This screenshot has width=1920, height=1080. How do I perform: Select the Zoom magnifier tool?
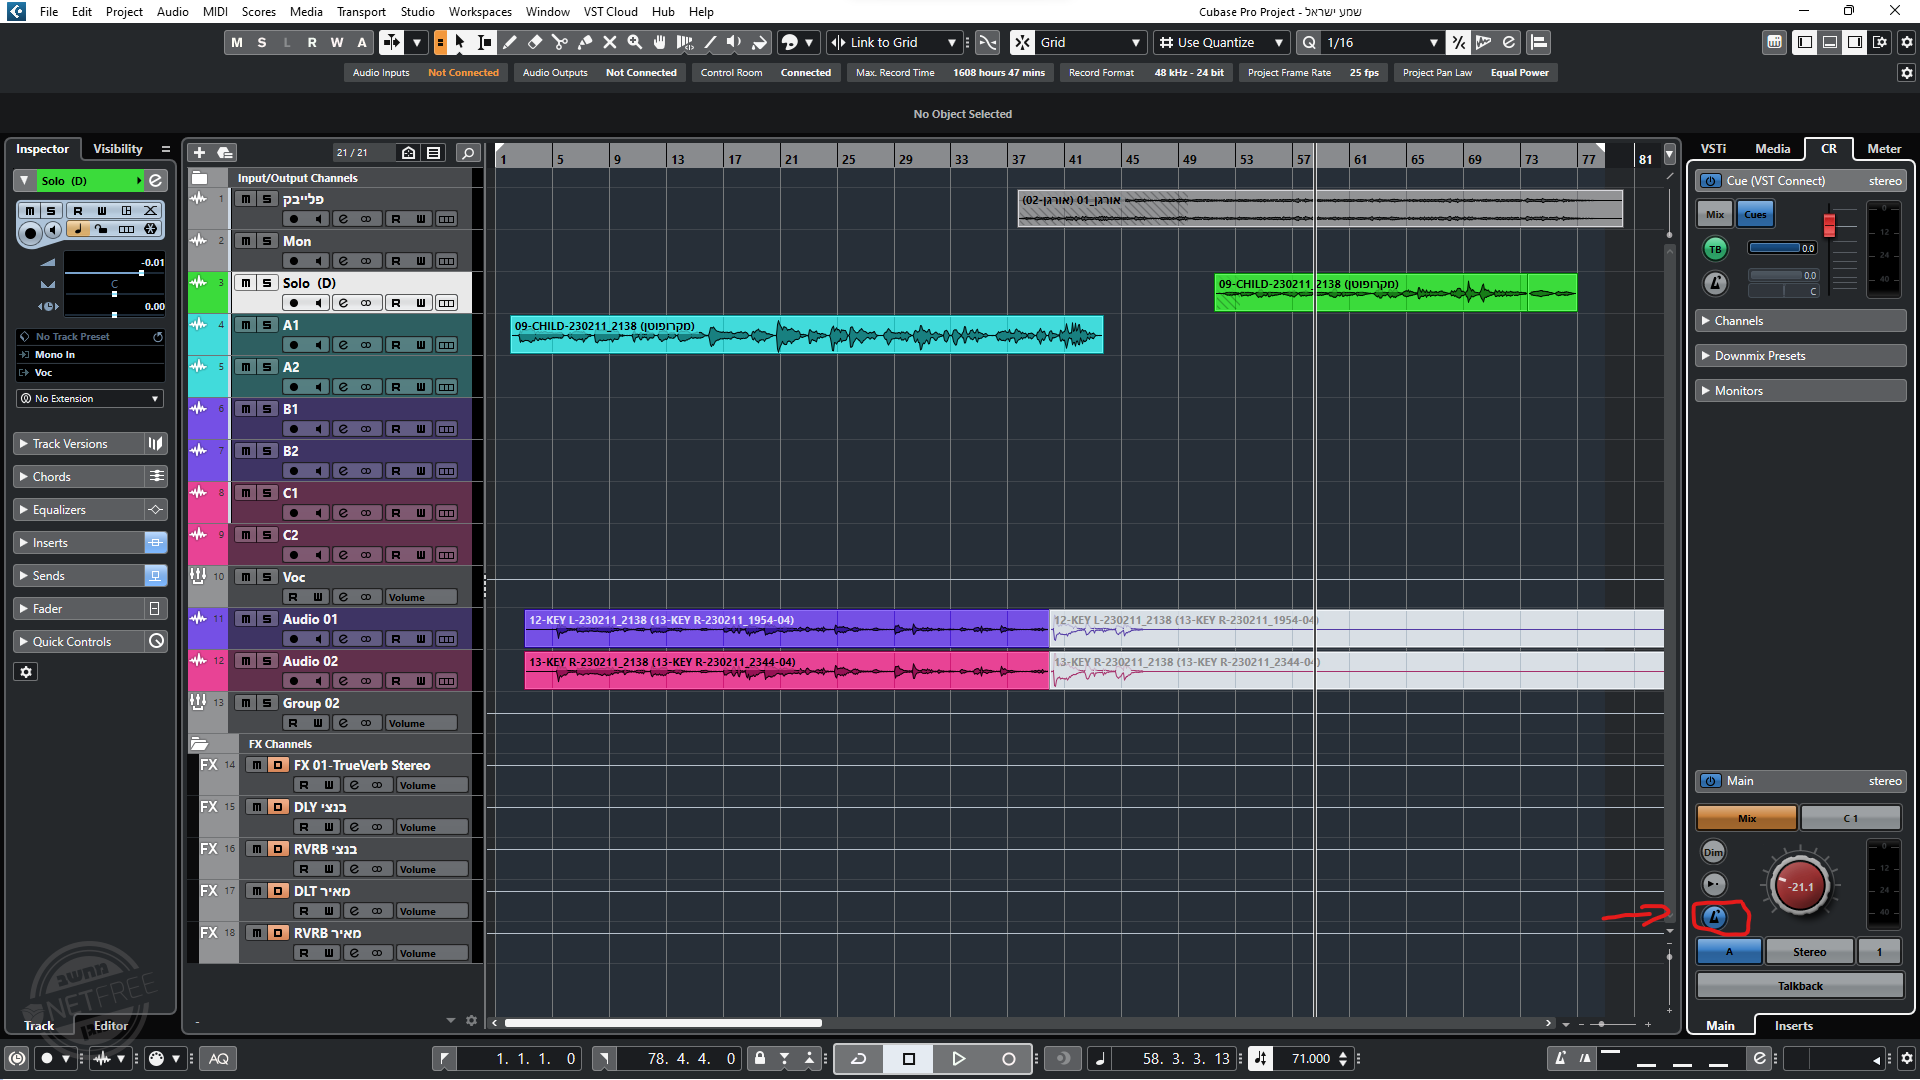635,42
